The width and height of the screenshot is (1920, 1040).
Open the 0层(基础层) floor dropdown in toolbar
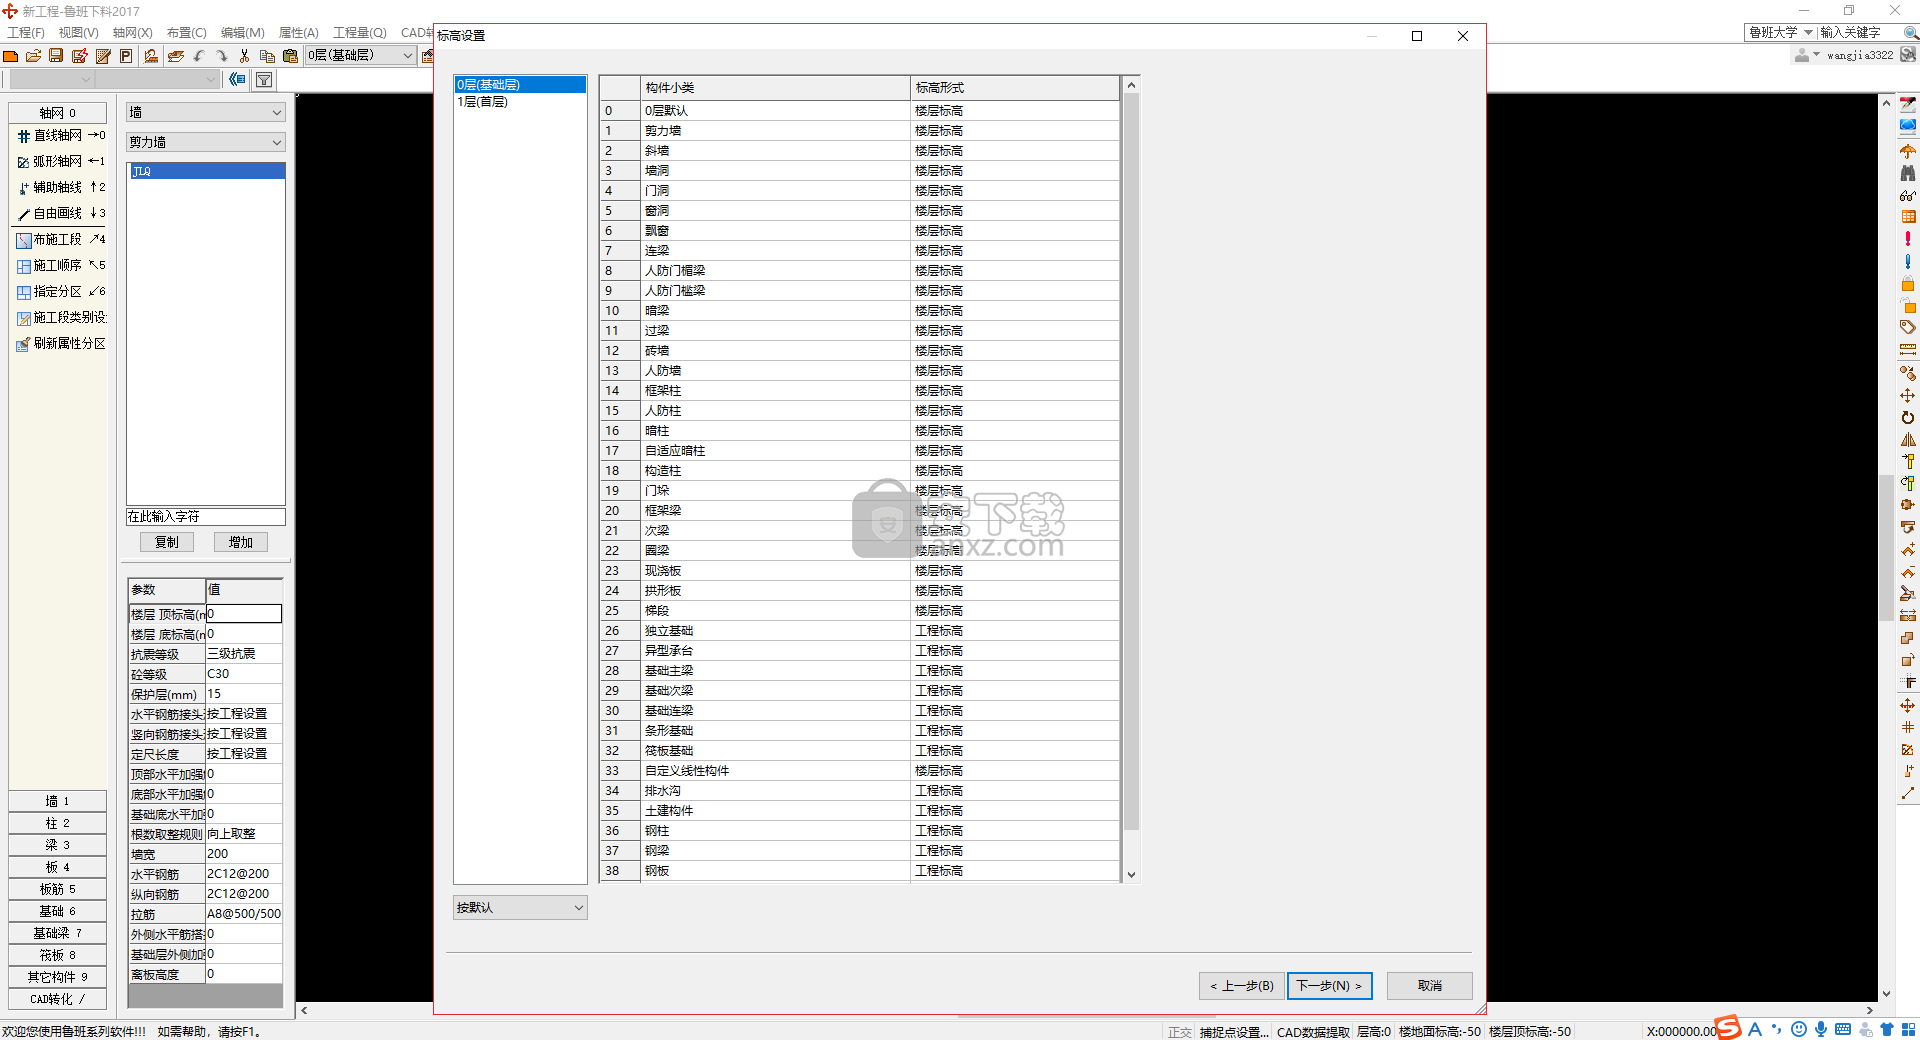click(x=361, y=56)
